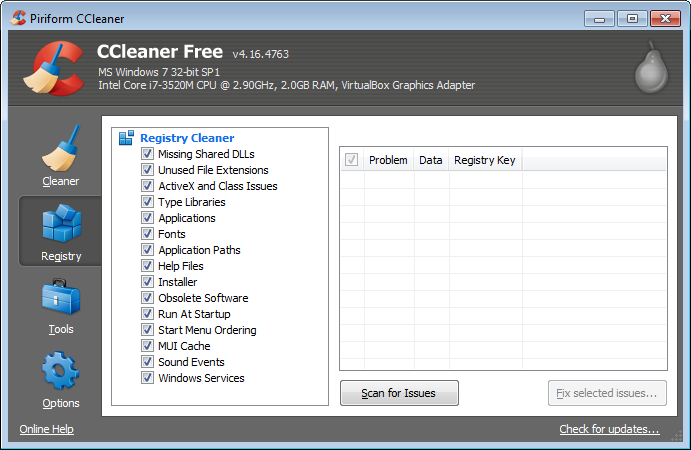Open the Online Help link

coord(46,429)
